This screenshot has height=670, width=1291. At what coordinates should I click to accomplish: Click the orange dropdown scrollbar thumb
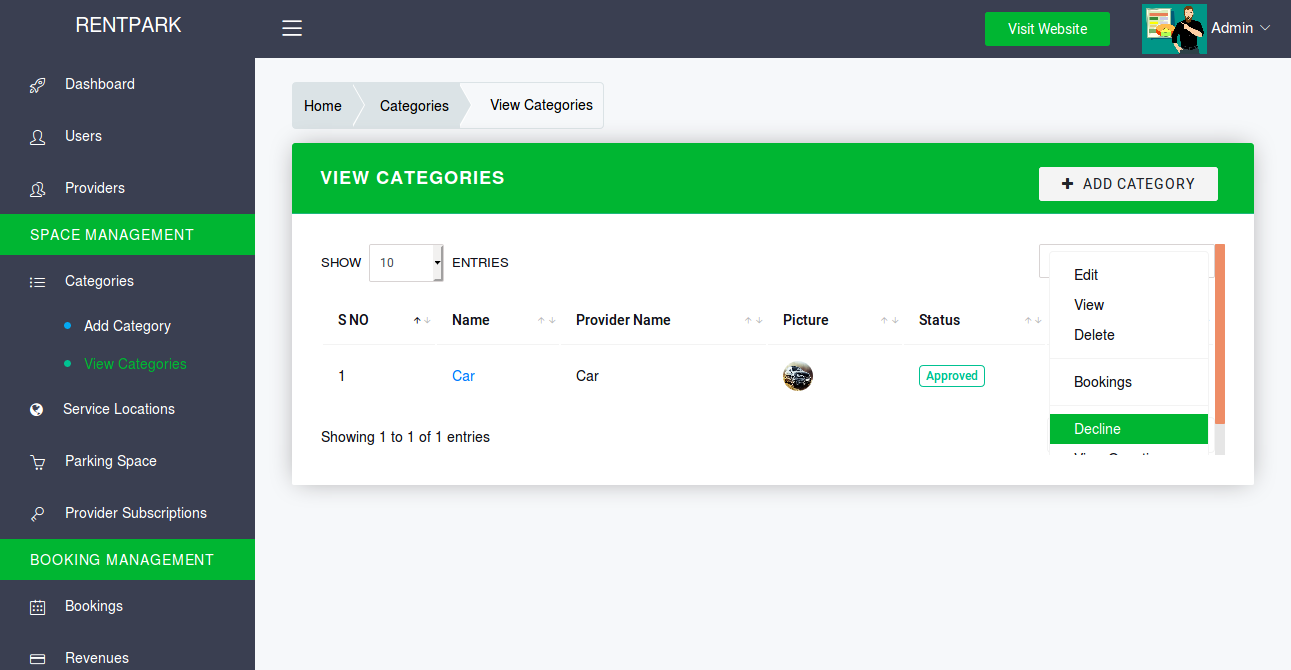[1220, 334]
